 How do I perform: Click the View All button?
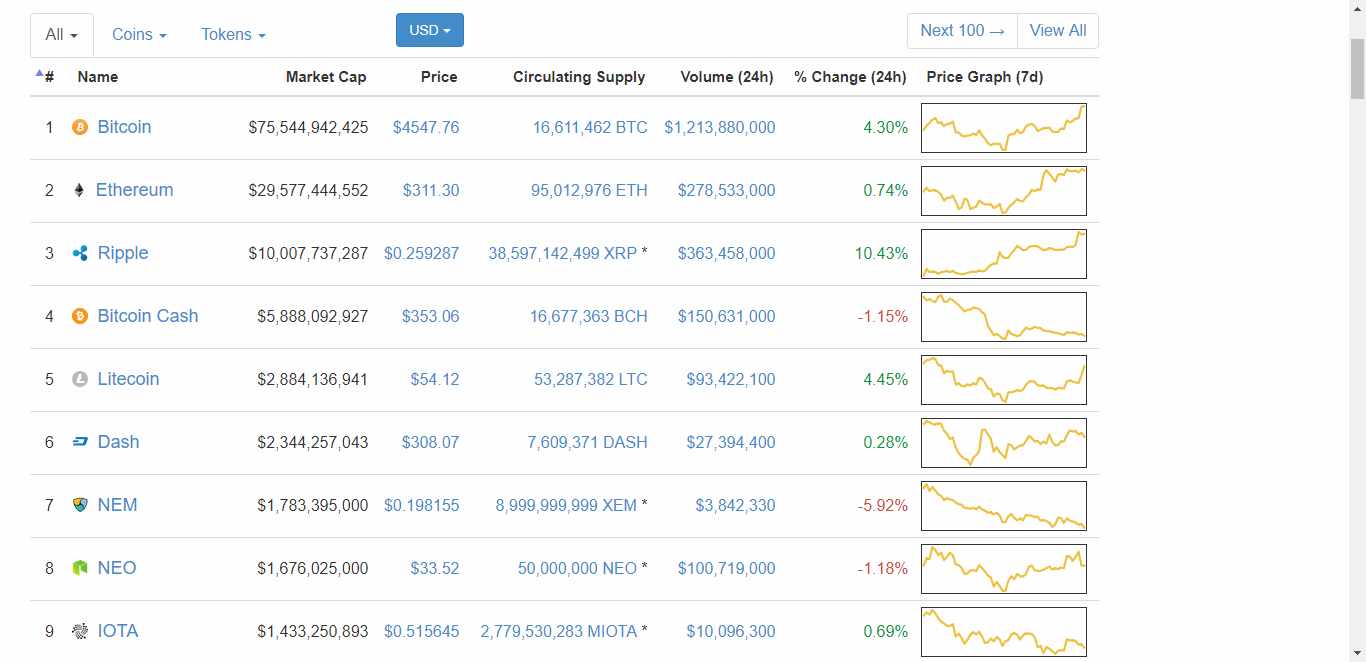click(x=1058, y=31)
